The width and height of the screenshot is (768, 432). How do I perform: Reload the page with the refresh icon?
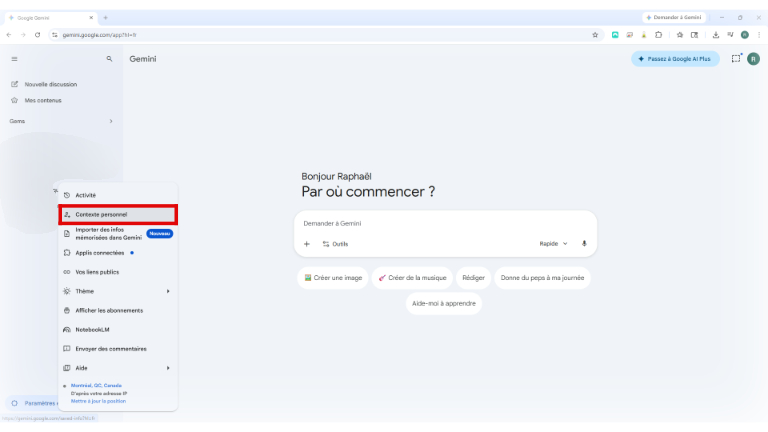click(x=38, y=34)
